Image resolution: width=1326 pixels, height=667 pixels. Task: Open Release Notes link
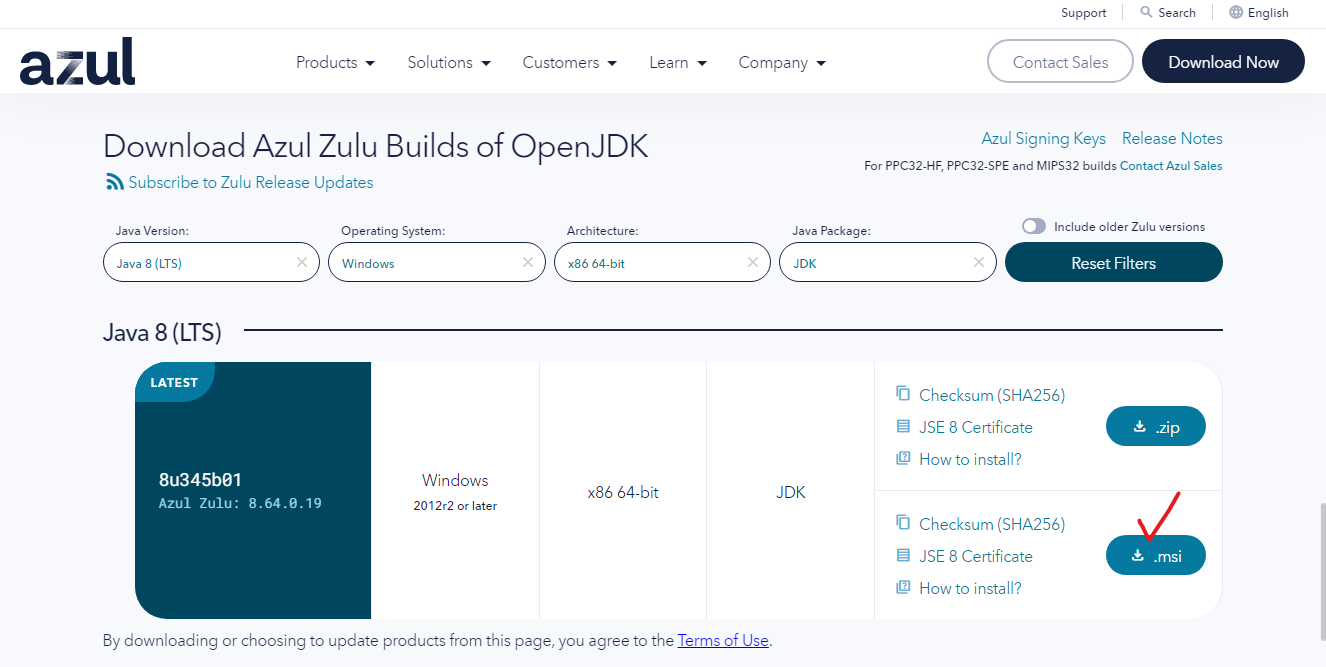(1172, 138)
